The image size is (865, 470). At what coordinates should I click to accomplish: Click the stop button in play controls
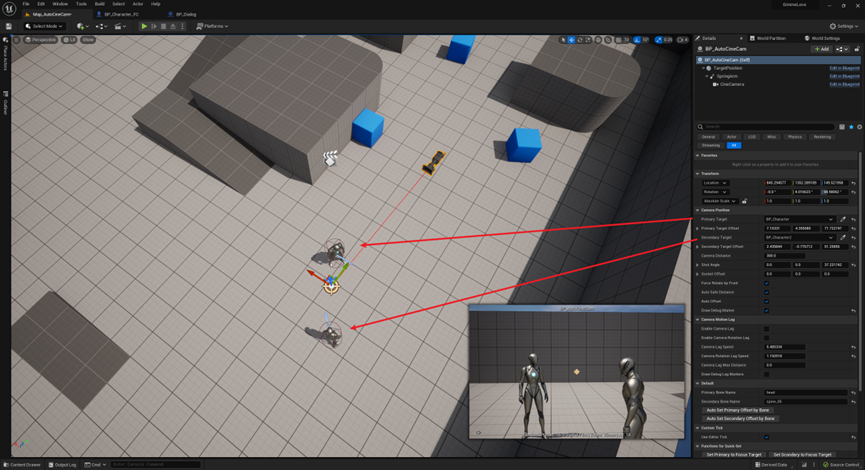pos(163,26)
